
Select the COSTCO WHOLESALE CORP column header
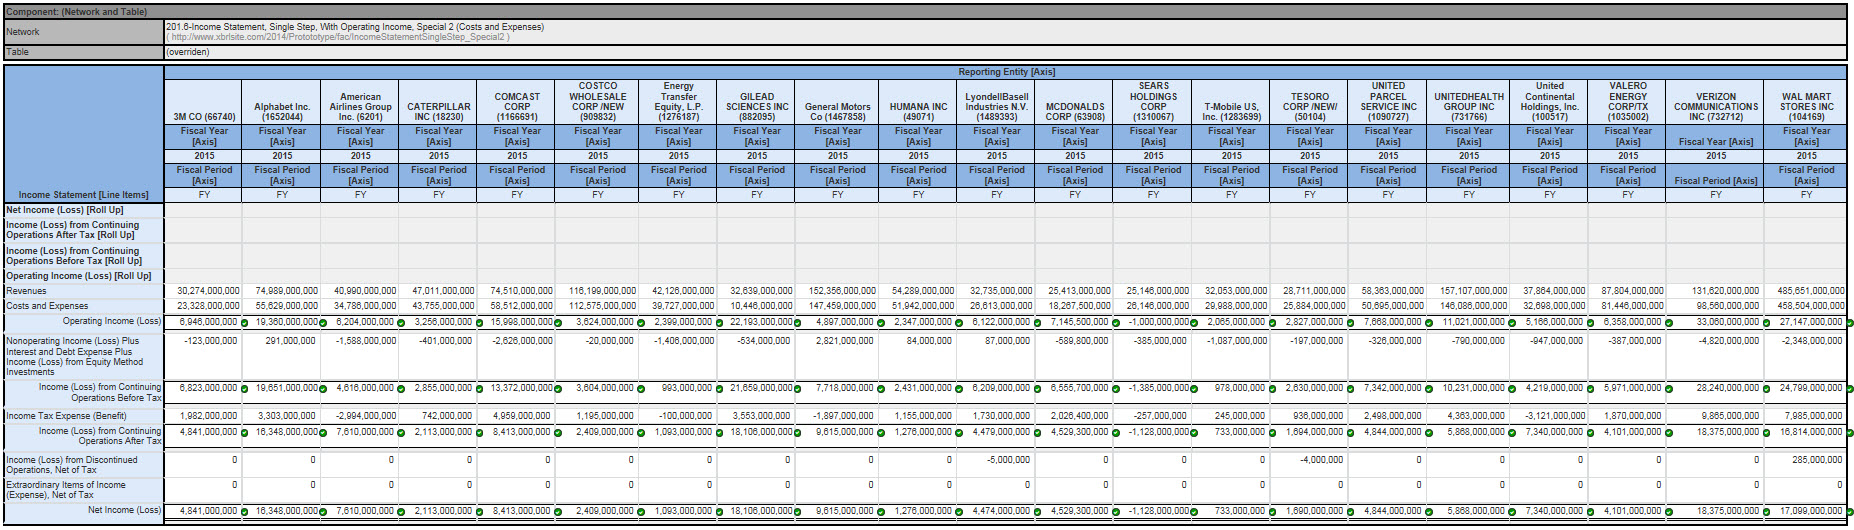(598, 102)
